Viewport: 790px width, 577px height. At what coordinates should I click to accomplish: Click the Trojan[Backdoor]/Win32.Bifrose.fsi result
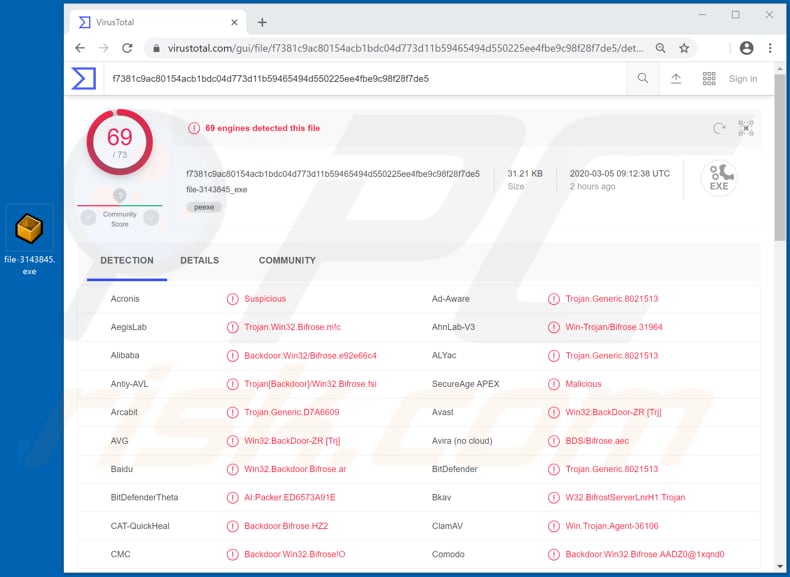310,384
